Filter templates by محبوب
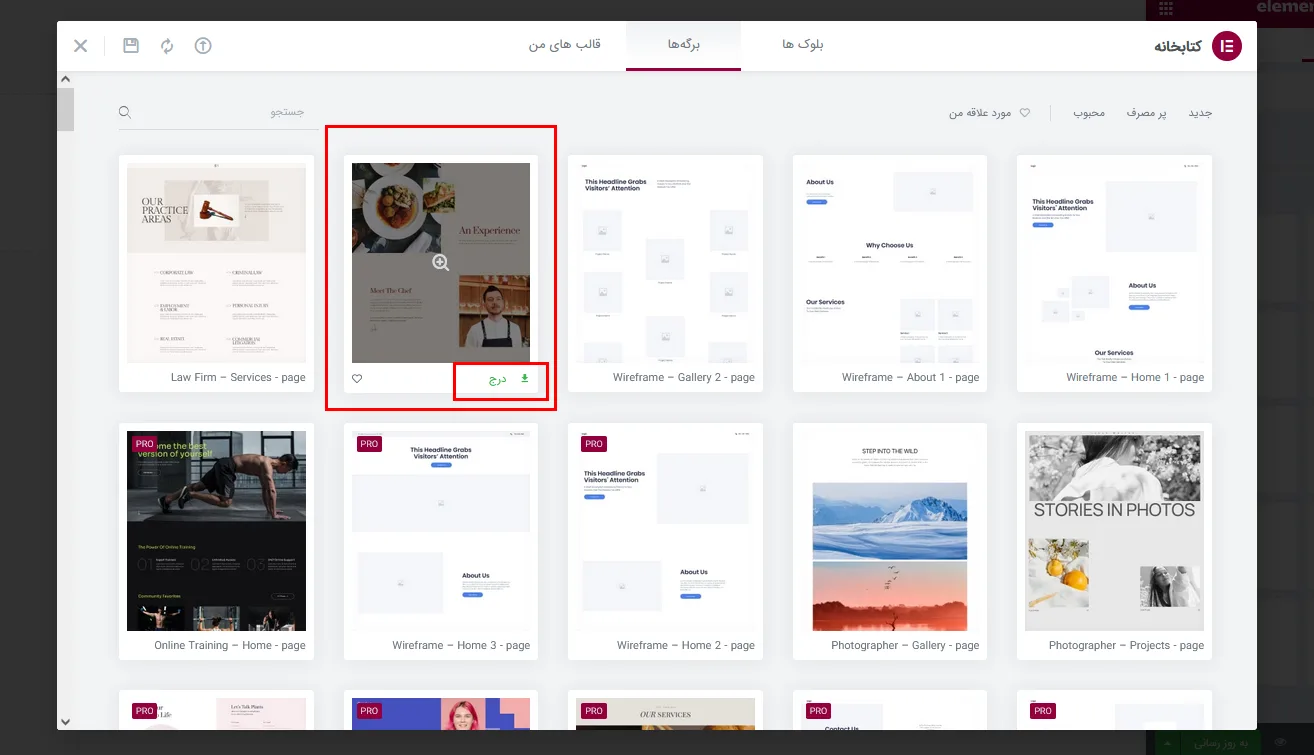Image resolution: width=1314 pixels, height=755 pixels. (x=1090, y=113)
